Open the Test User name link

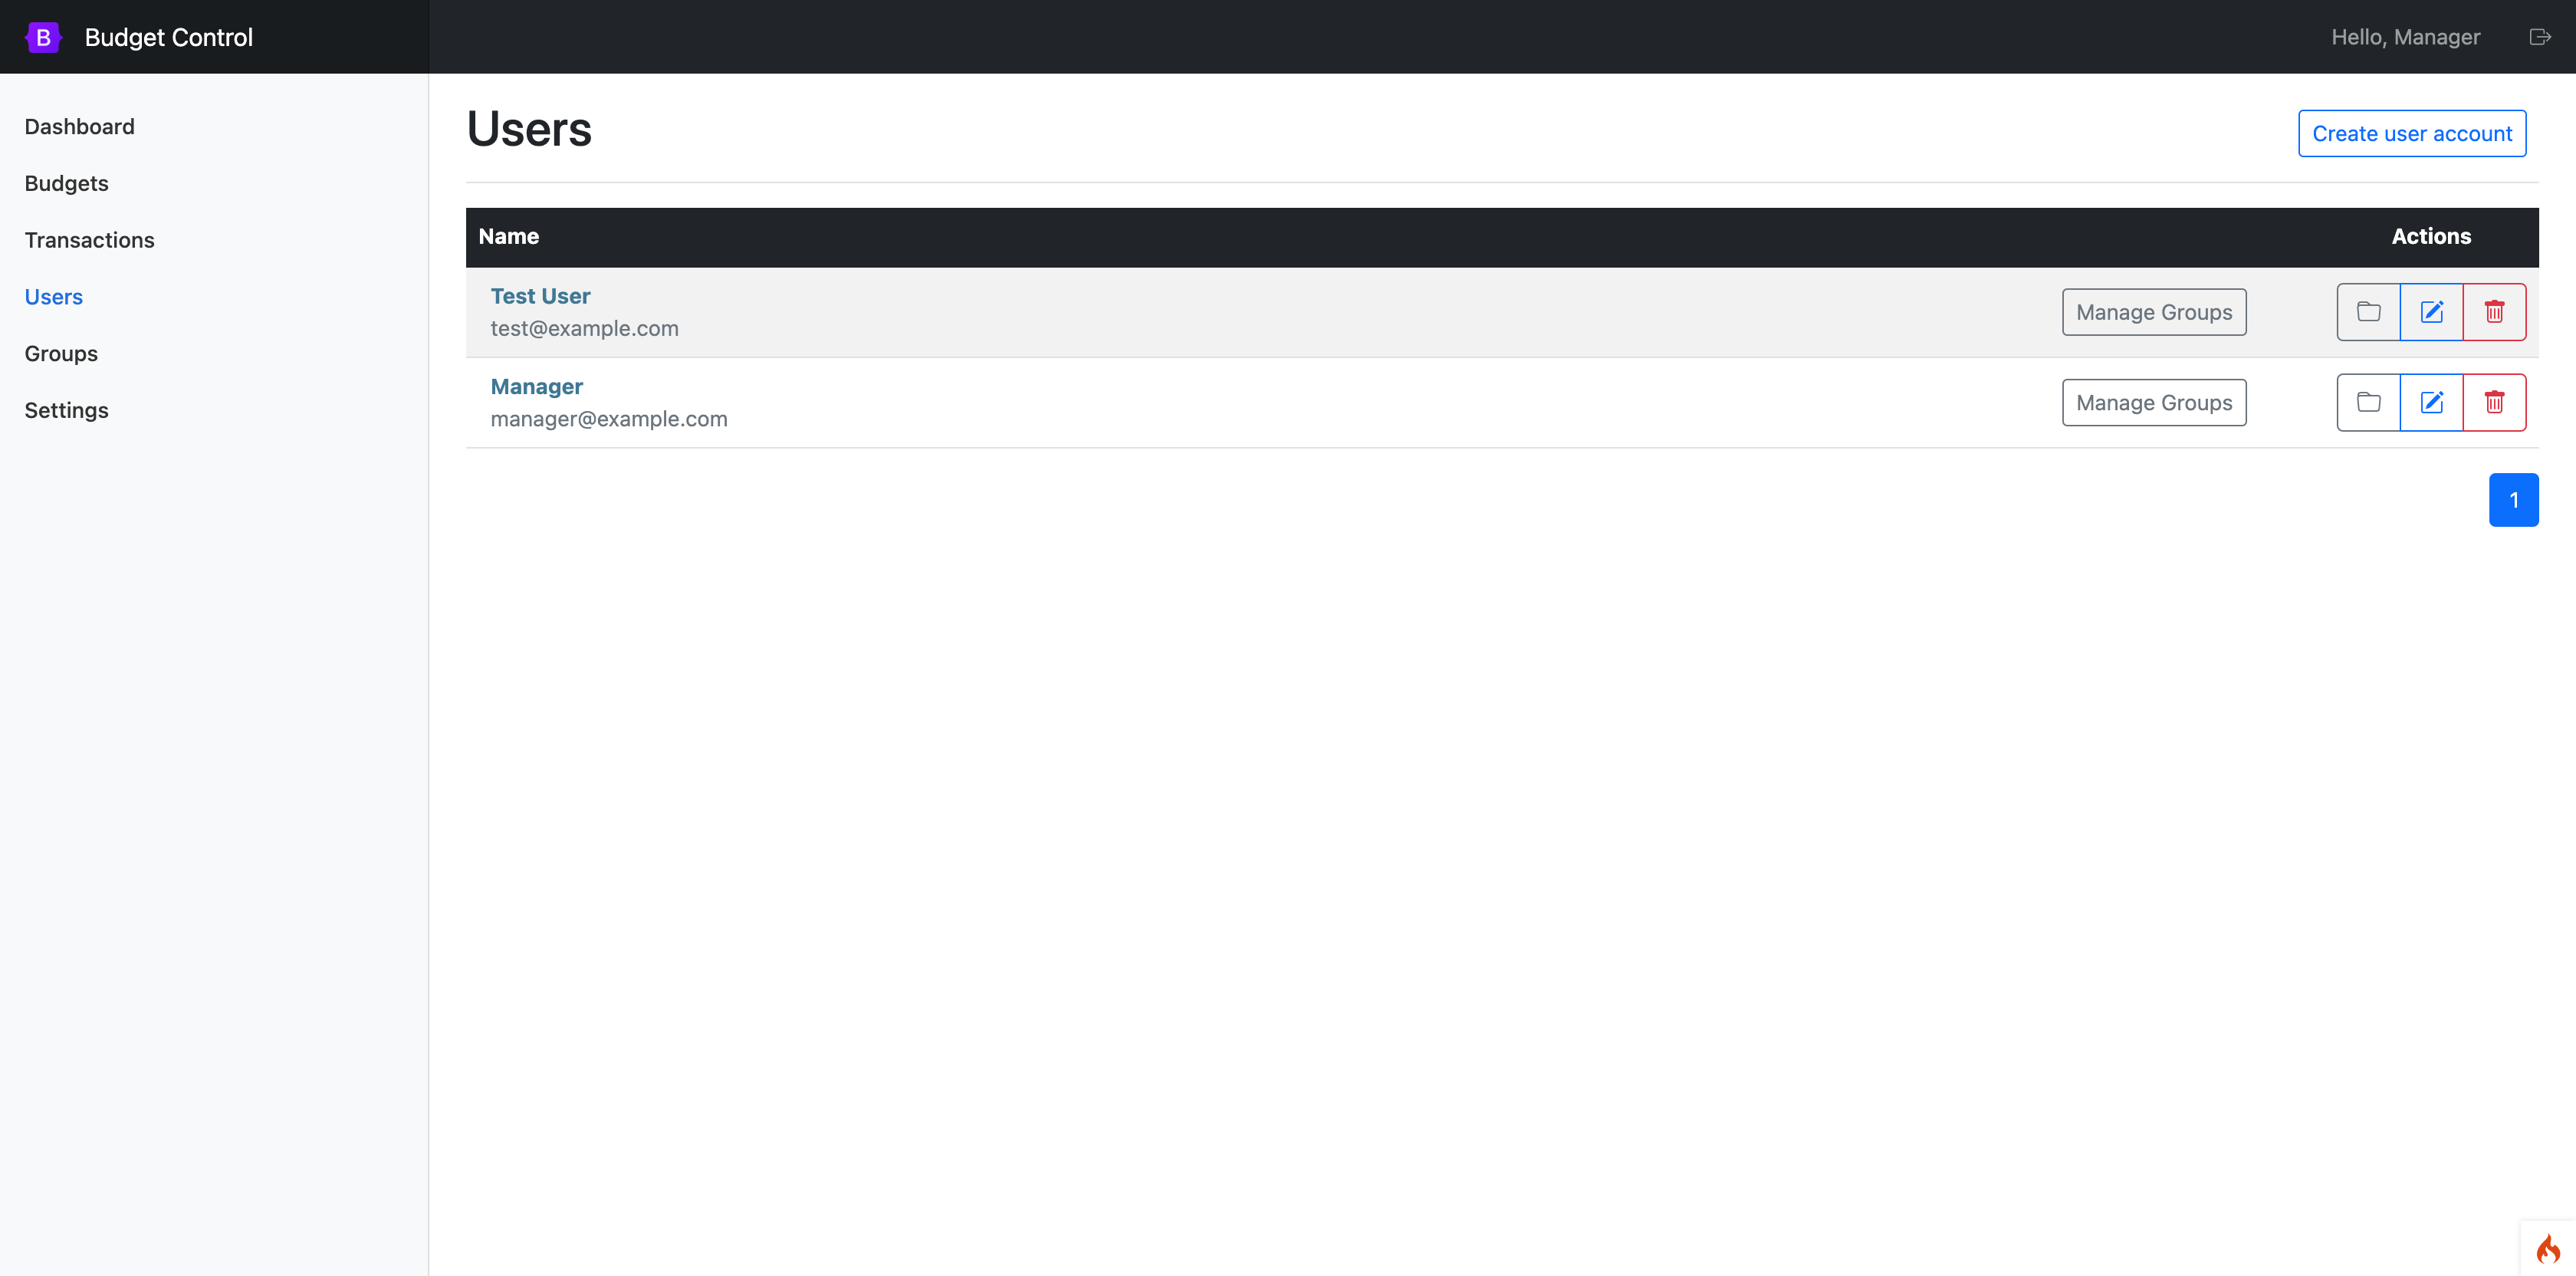540,296
